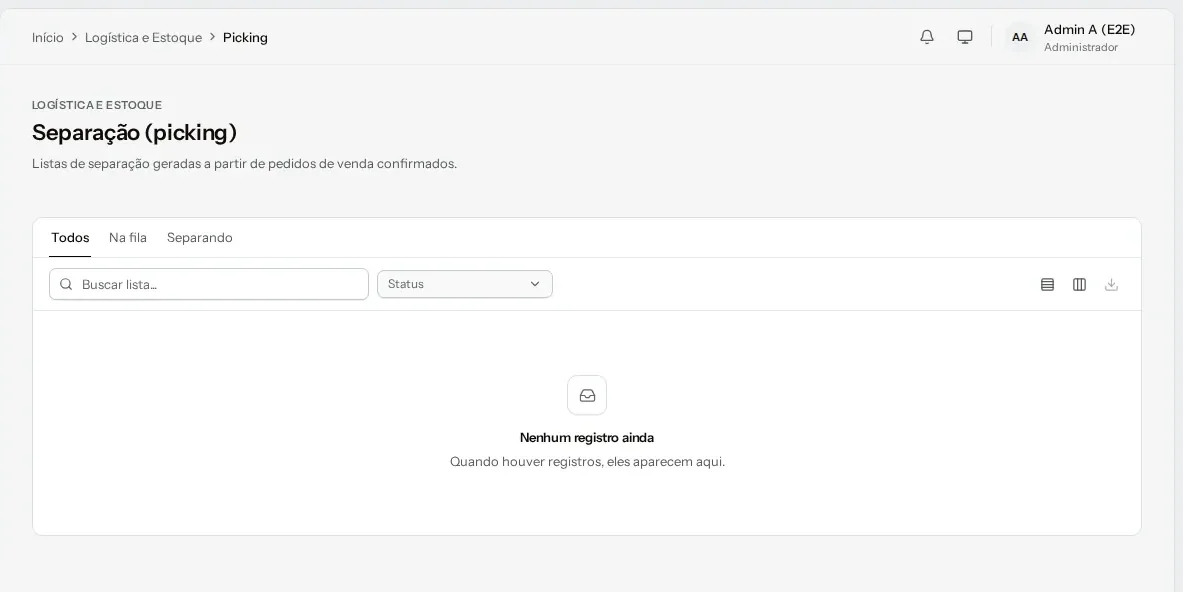Image resolution: width=1183 pixels, height=592 pixels.
Task: Click the 'Listas de separação geradas' description
Action: click(244, 164)
